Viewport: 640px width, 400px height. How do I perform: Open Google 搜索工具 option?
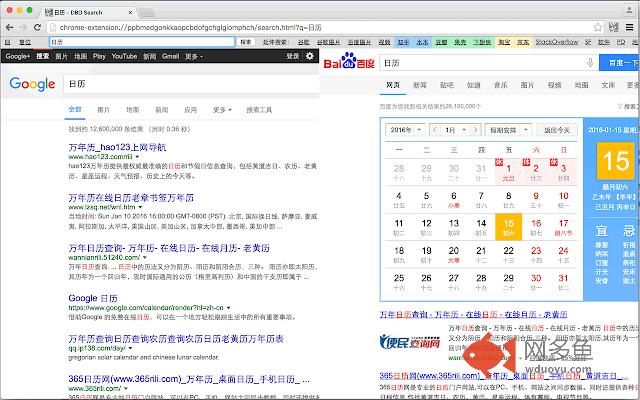click(x=259, y=110)
